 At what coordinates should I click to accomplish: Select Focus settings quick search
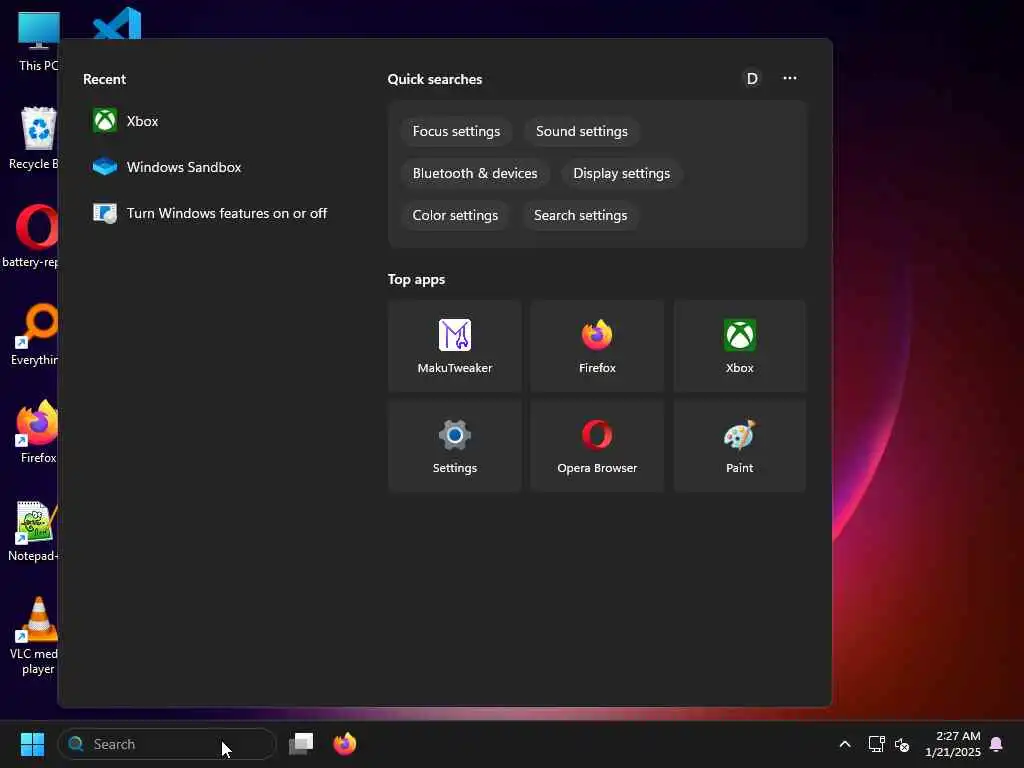(456, 131)
